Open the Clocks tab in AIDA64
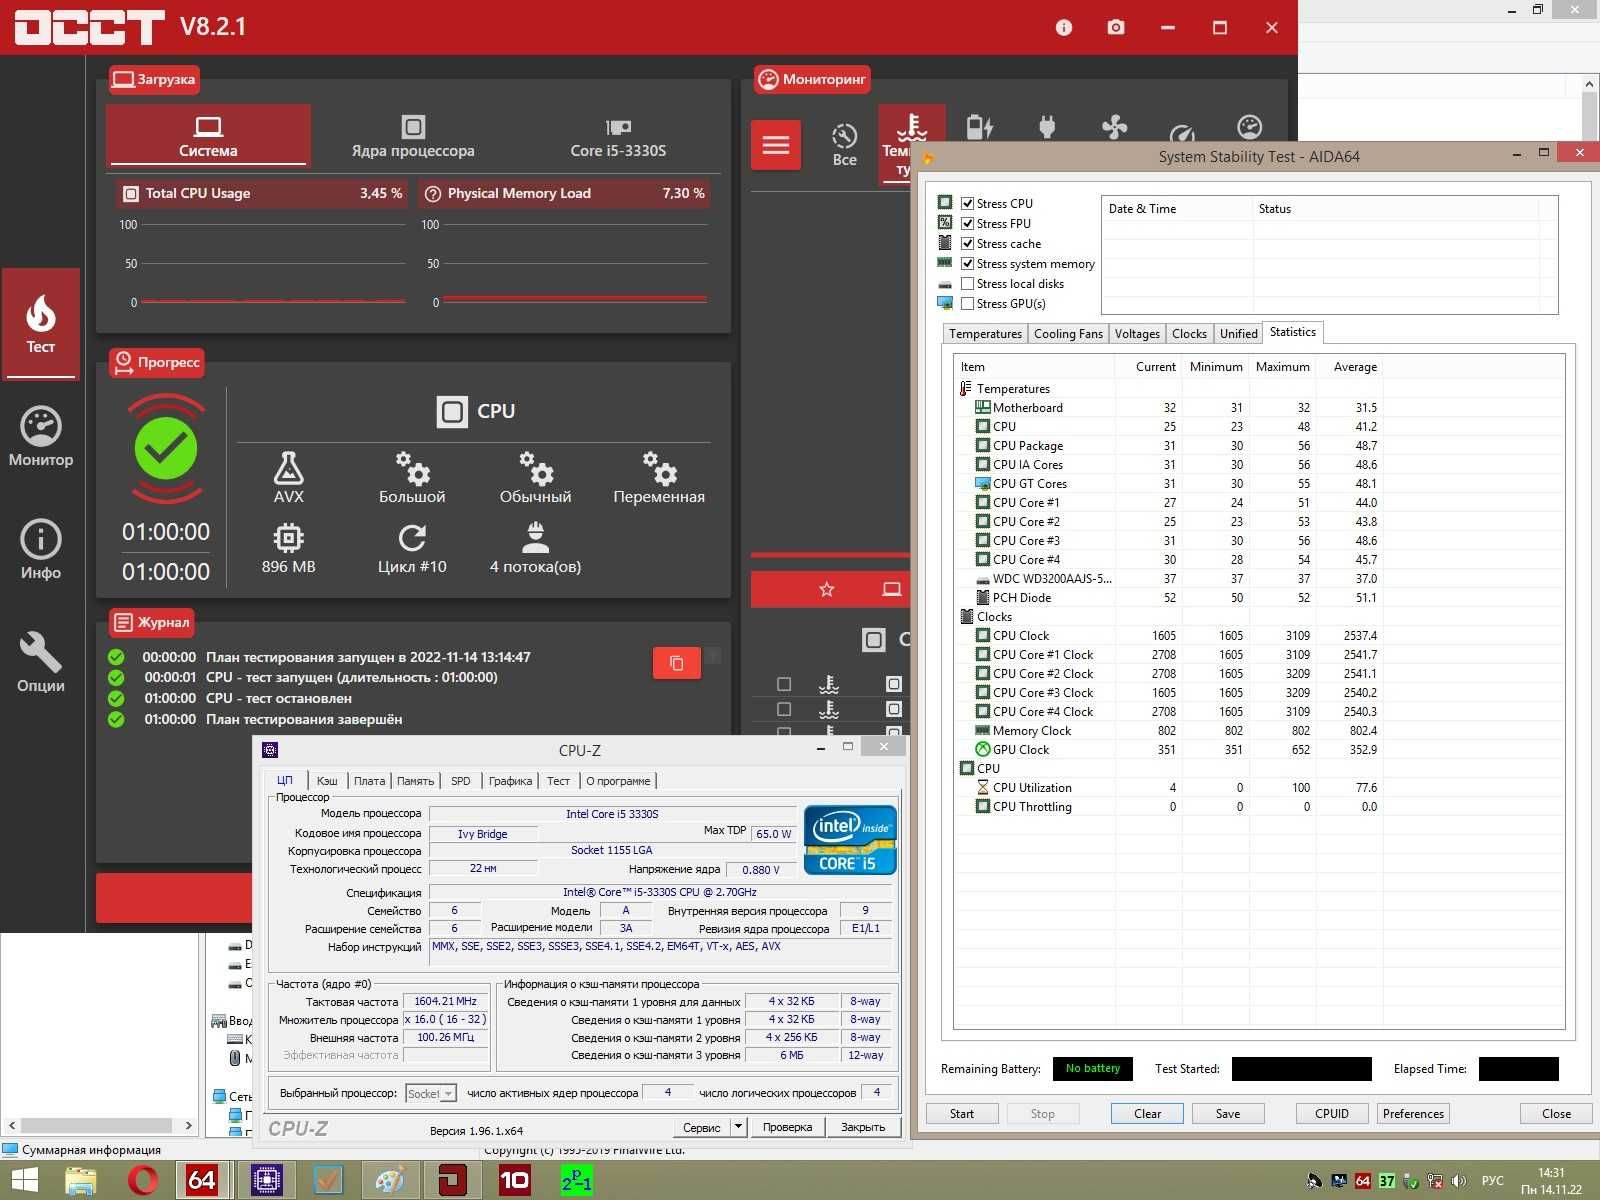1600x1200 pixels. coord(1189,334)
